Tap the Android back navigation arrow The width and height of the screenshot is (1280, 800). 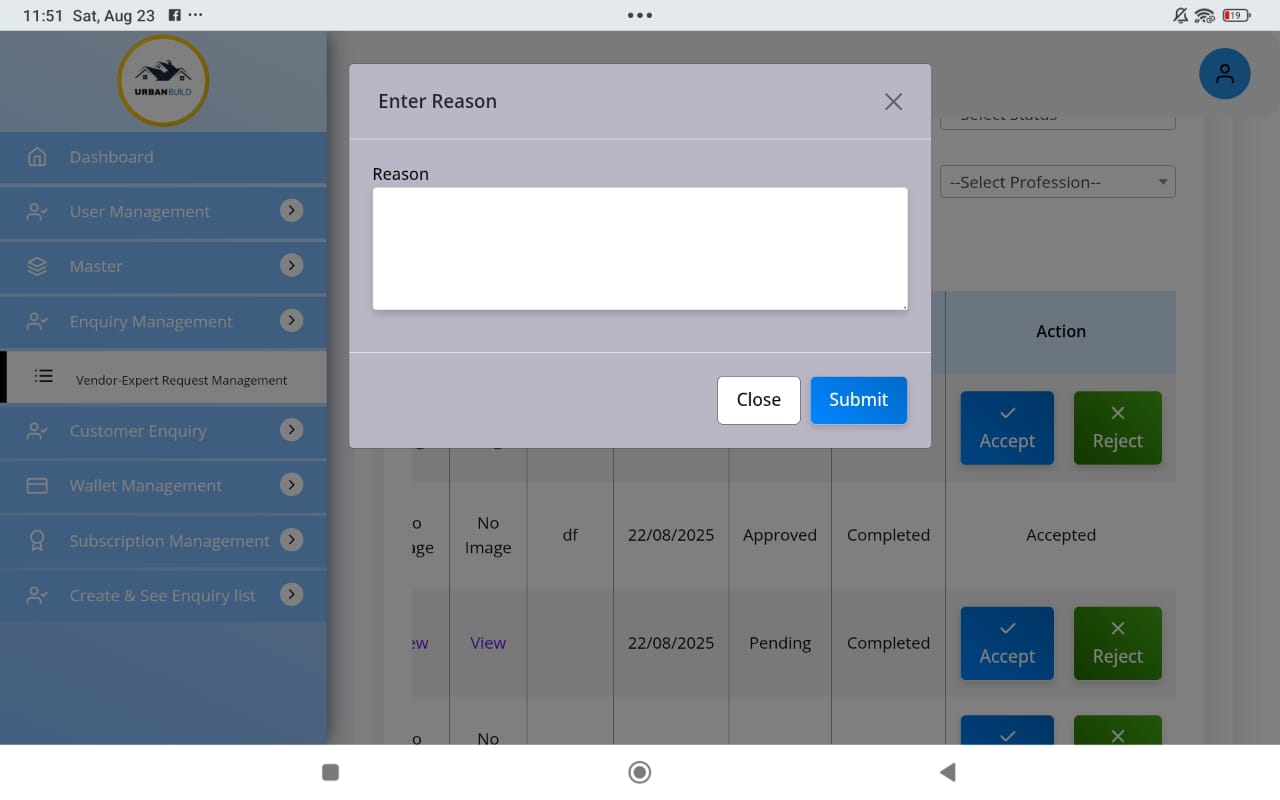[948, 772]
